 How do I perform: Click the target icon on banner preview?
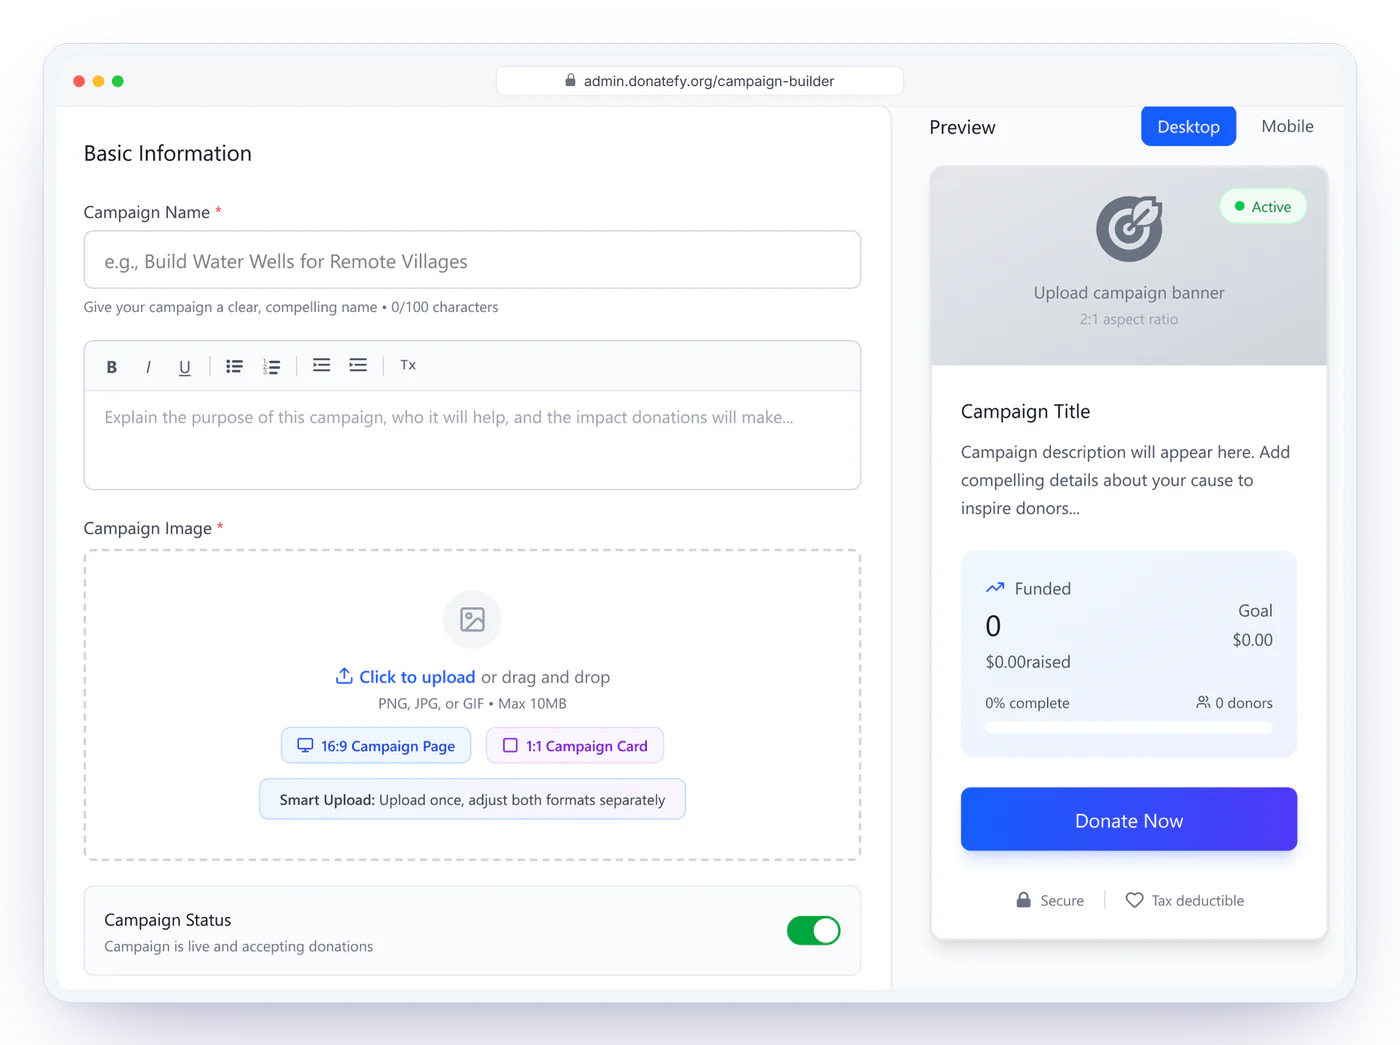point(1129,228)
